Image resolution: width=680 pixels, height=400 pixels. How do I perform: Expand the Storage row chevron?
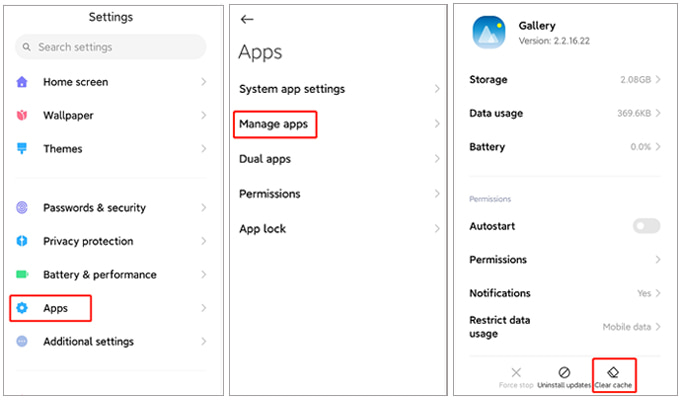[x=658, y=80]
